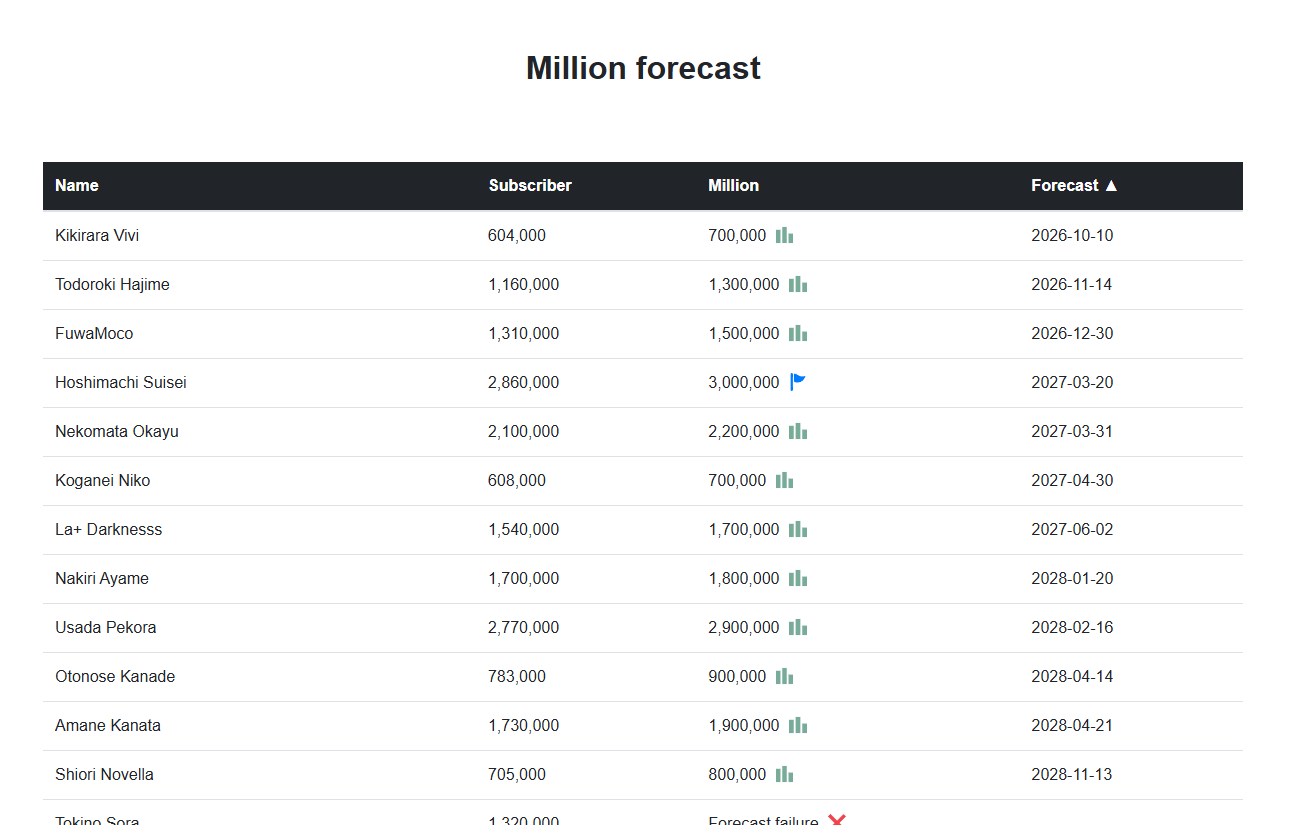
Task: Click the Nakiri Ayame name cell
Action: pyautogui.click(x=102, y=579)
